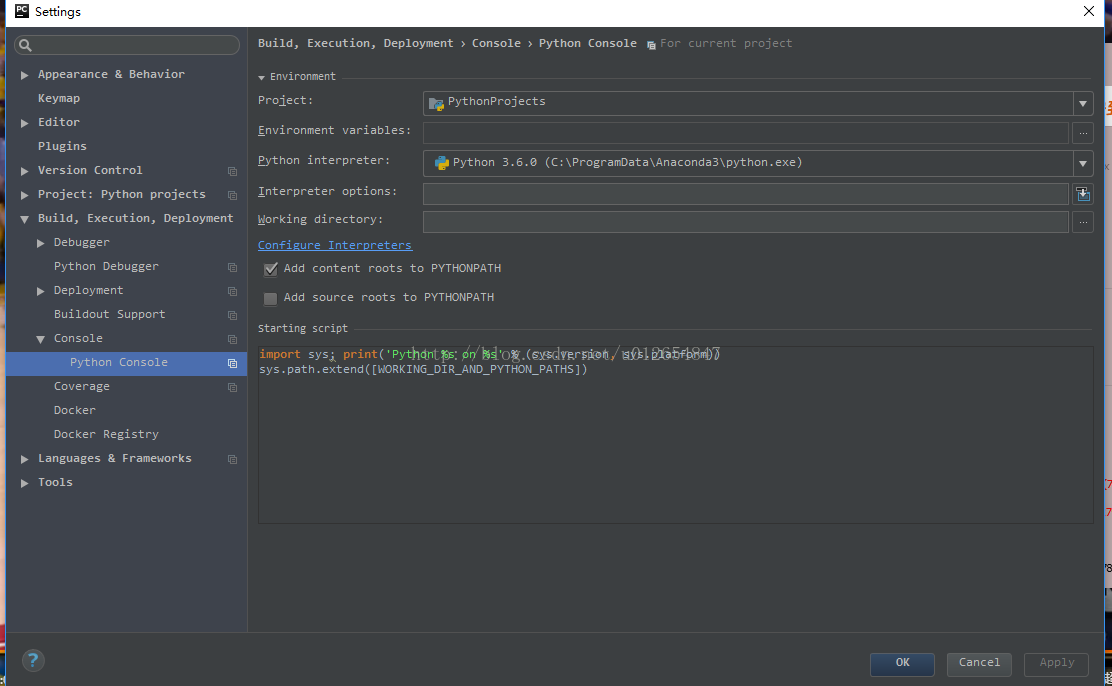
Task: Click the PythonProjects folder icon in Project field
Action: (436, 104)
